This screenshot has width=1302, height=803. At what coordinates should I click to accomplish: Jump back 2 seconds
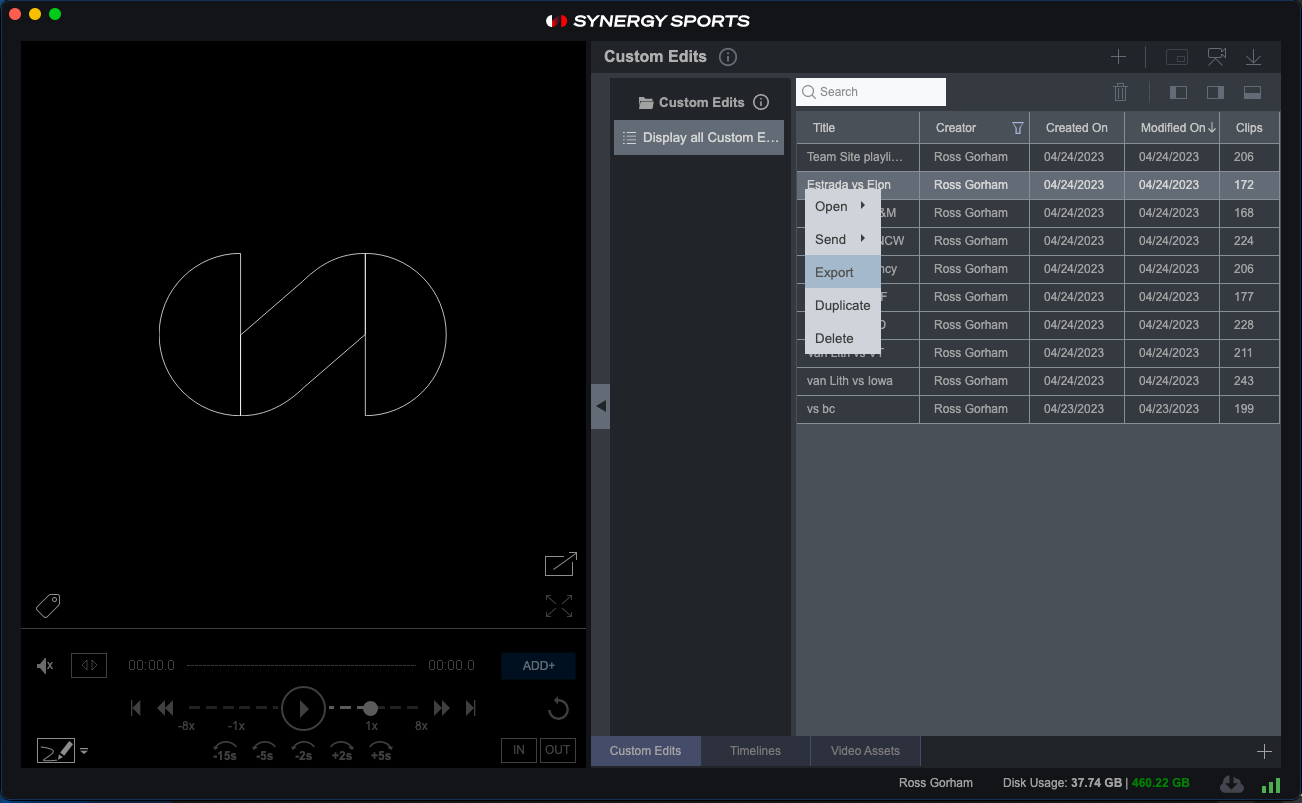pos(303,751)
